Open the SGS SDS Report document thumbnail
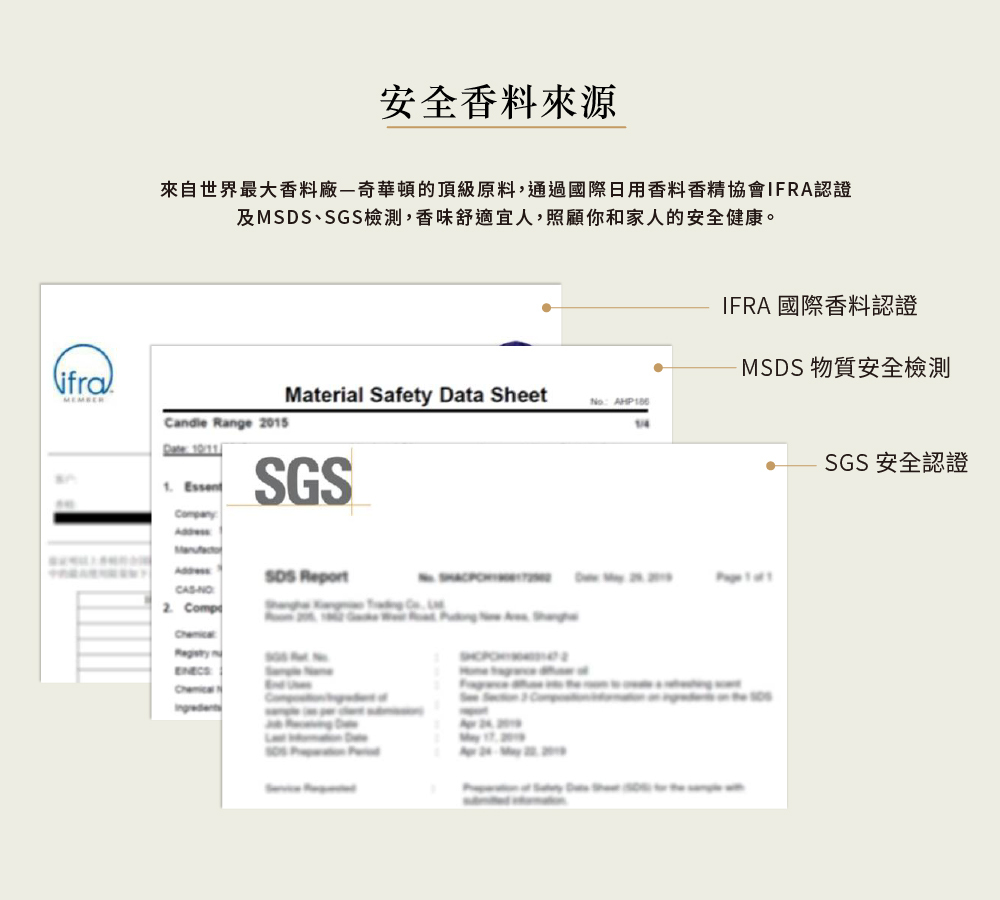 (504, 626)
